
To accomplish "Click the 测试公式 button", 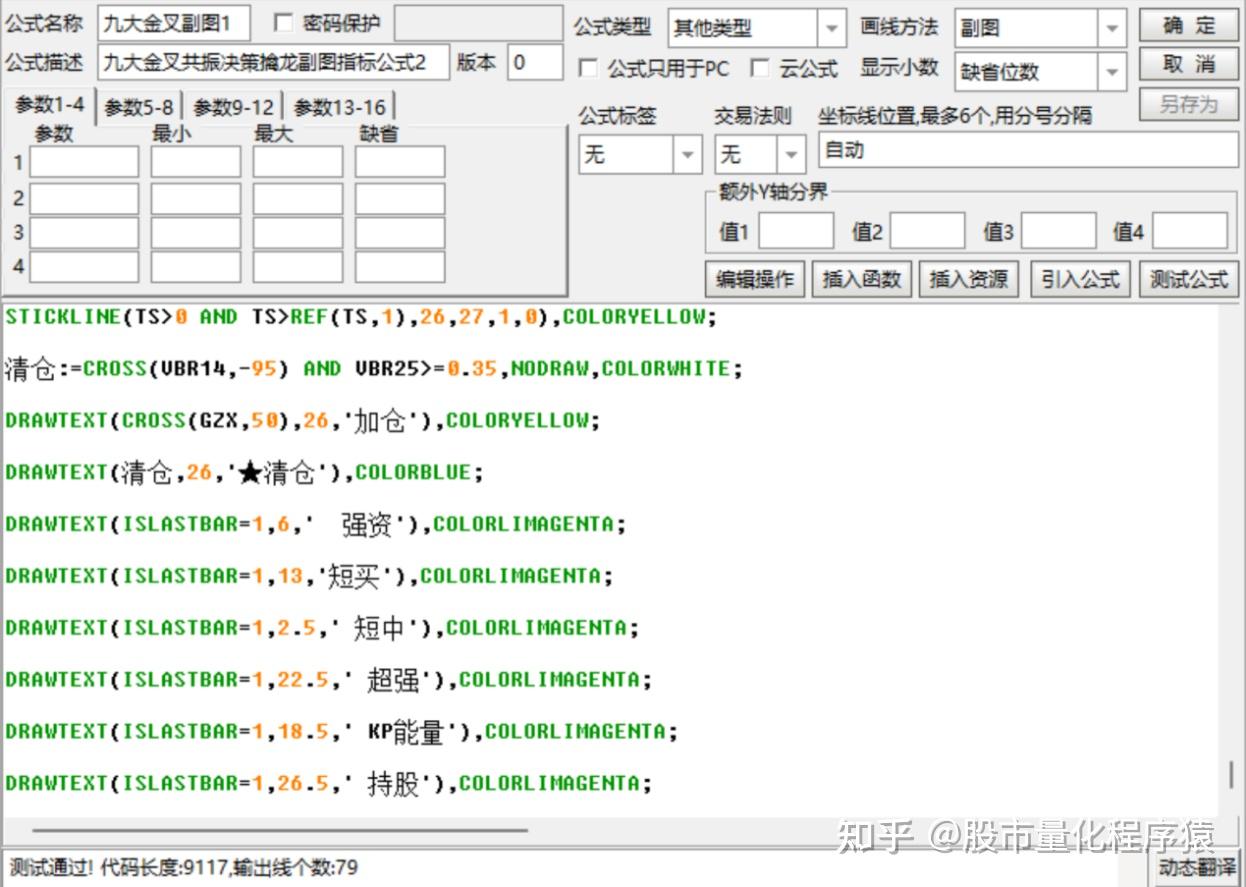I will pos(1189,279).
